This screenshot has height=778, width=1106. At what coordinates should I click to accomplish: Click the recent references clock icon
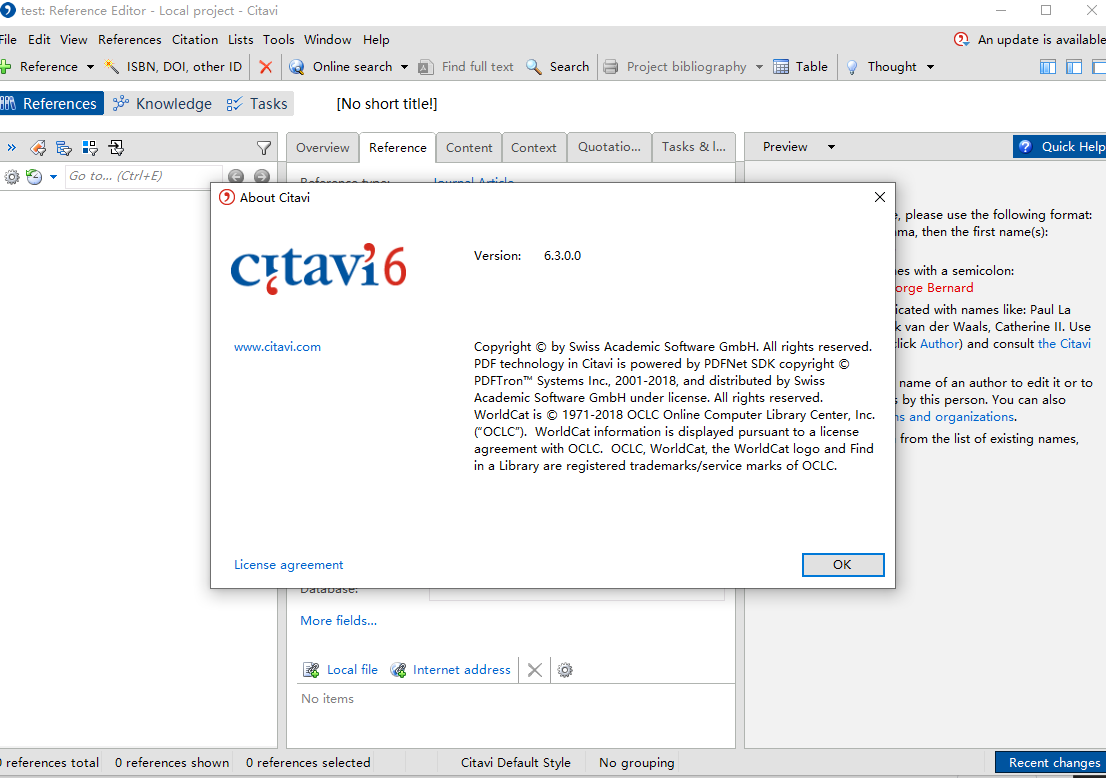point(34,176)
